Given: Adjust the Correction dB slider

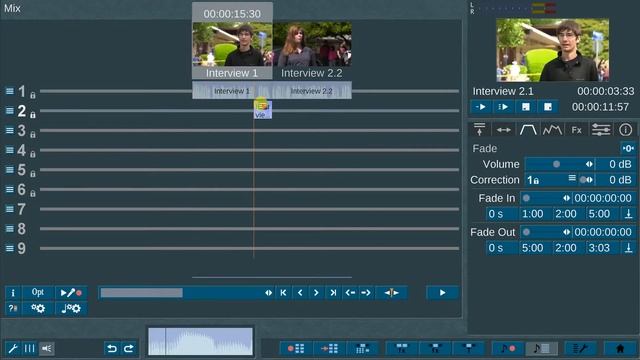Looking at the screenshot, I should (x=587, y=180).
